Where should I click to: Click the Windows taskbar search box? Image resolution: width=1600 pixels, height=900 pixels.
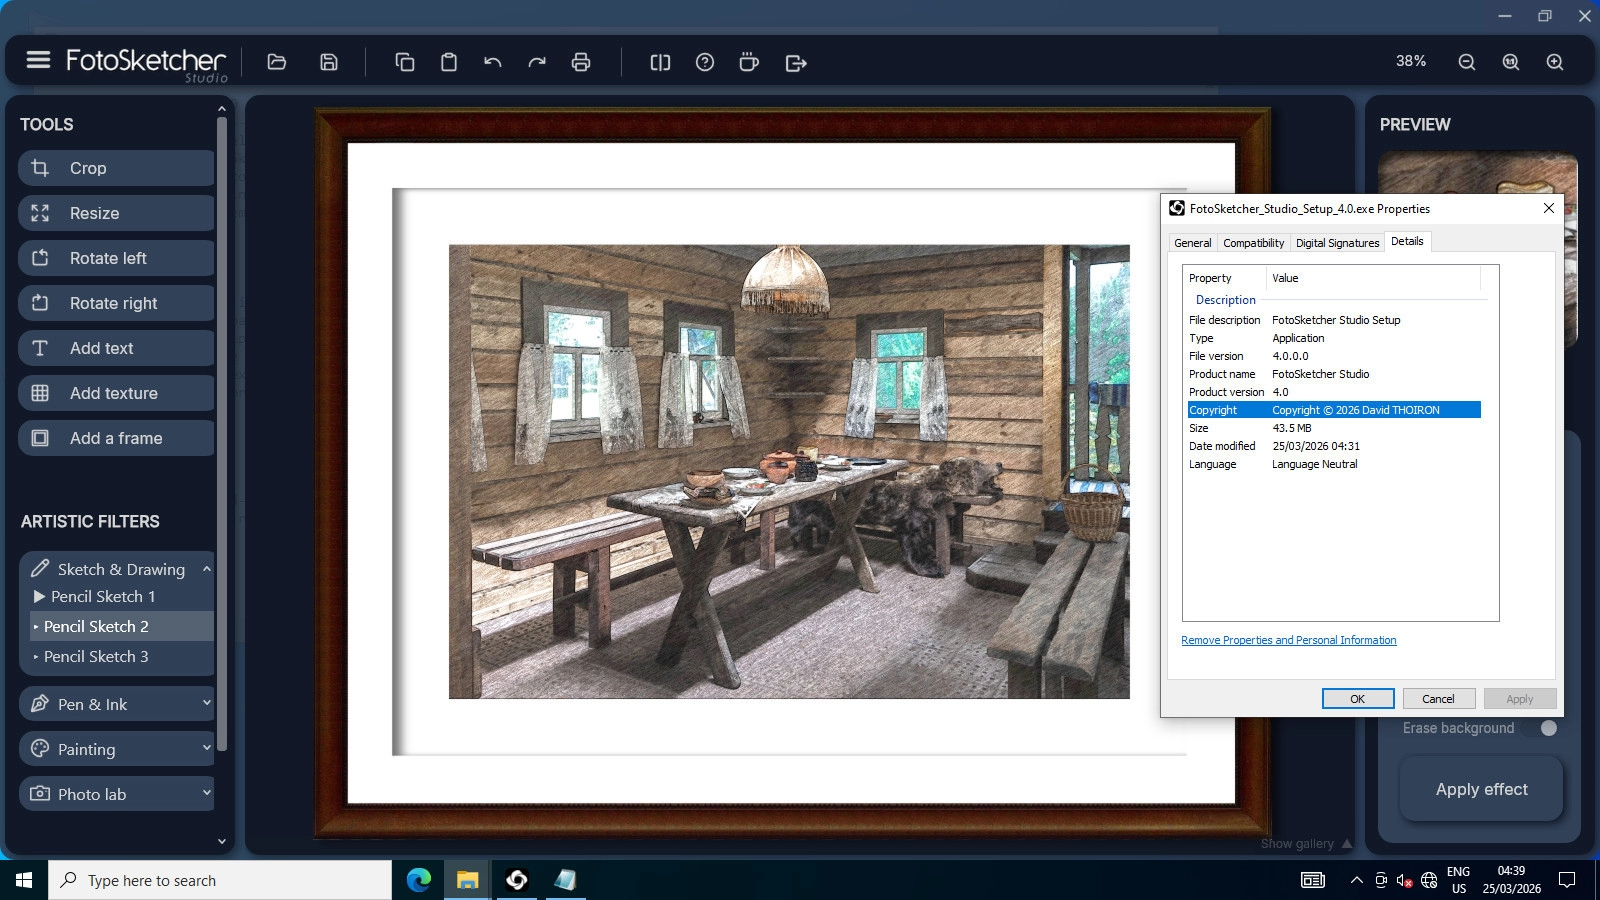tap(220, 880)
